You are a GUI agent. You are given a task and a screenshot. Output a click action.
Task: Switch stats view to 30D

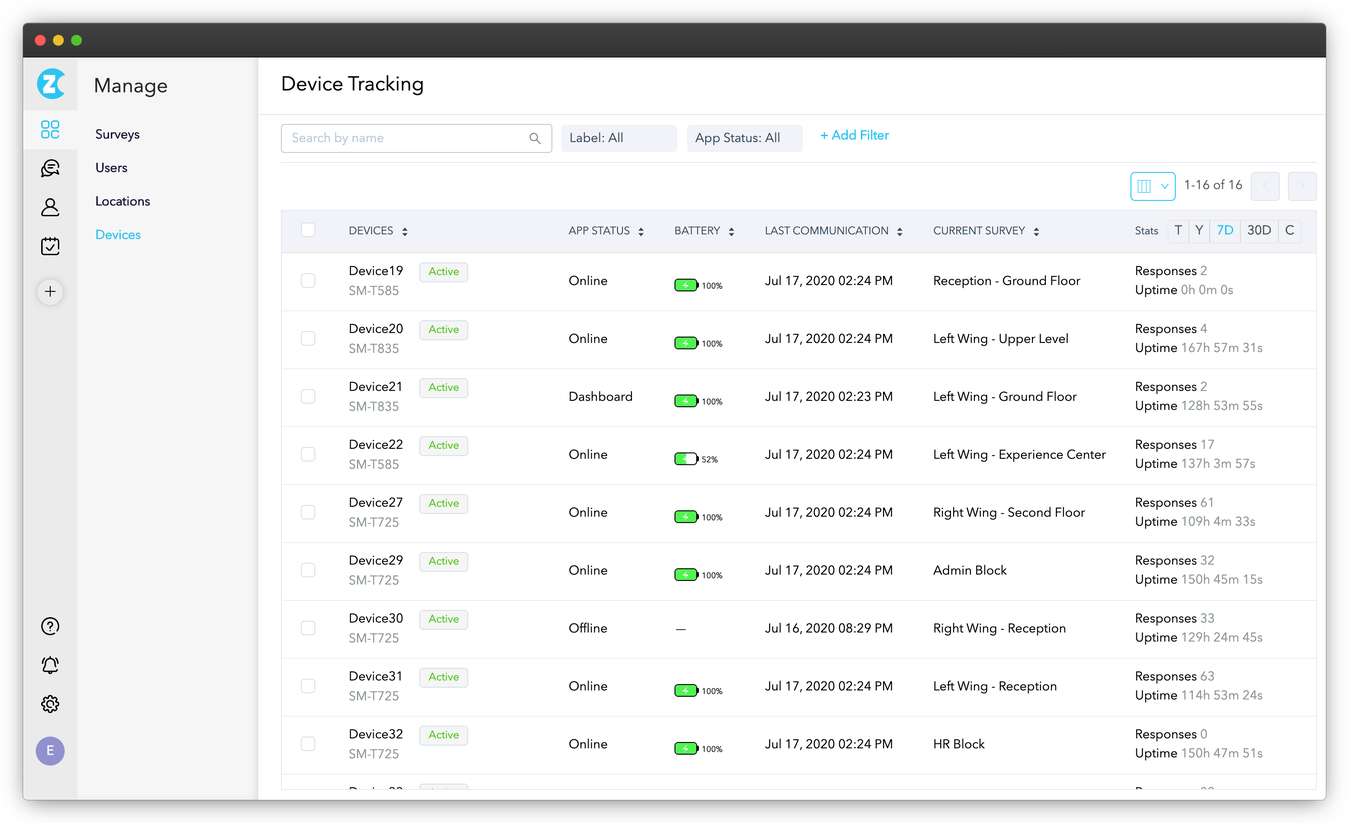[1258, 230]
